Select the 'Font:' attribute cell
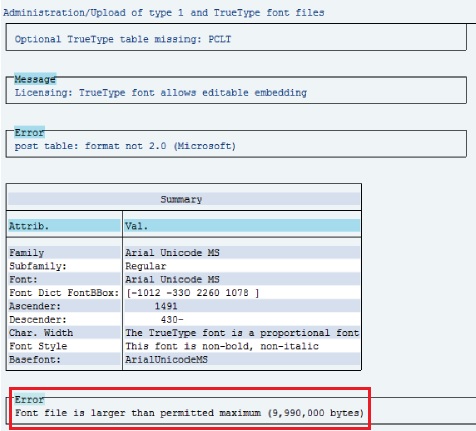This screenshot has height=431, width=476. pos(64,279)
